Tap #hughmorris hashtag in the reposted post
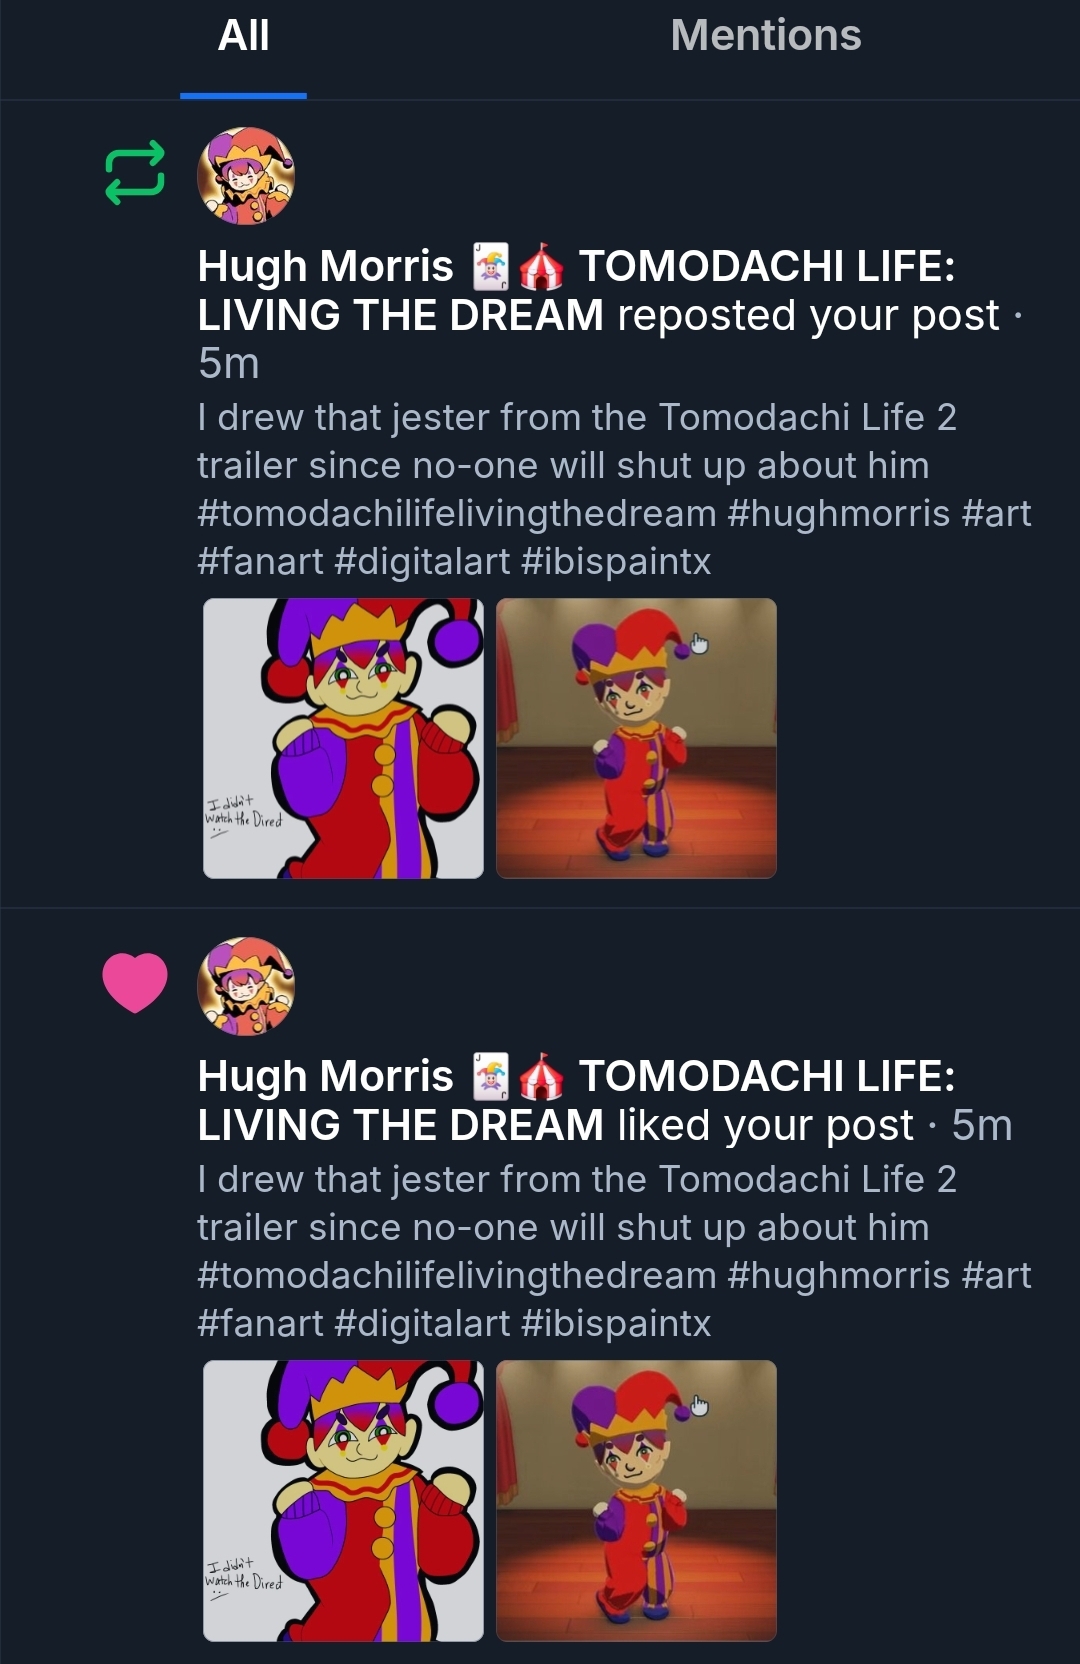Image resolution: width=1080 pixels, height=1664 pixels. [838, 514]
